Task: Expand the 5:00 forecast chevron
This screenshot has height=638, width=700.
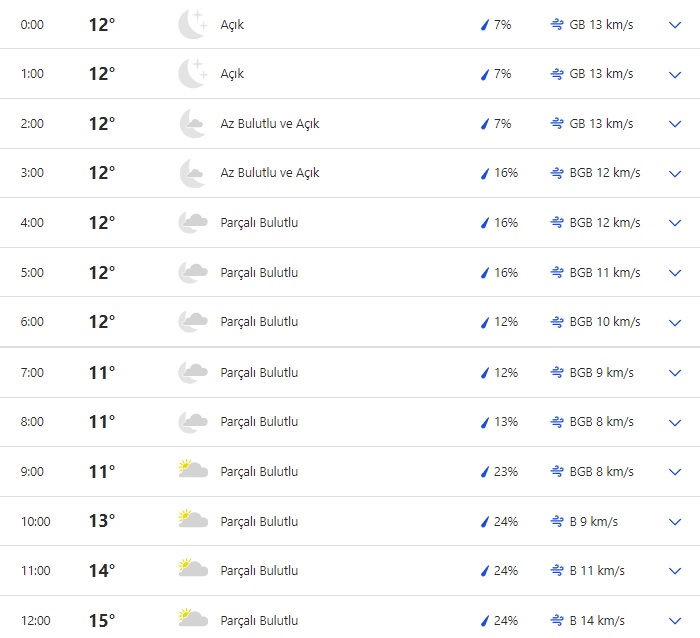Action: click(x=674, y=272)
